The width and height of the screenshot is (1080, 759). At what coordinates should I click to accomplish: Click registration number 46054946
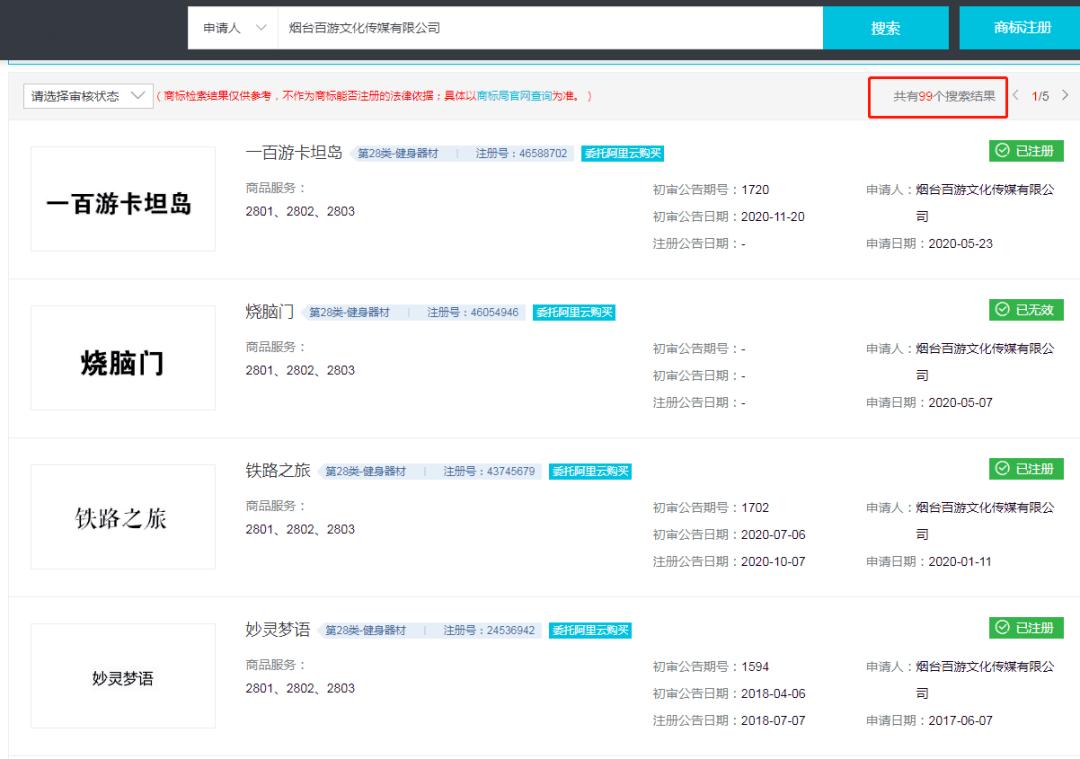coord(493,312)
